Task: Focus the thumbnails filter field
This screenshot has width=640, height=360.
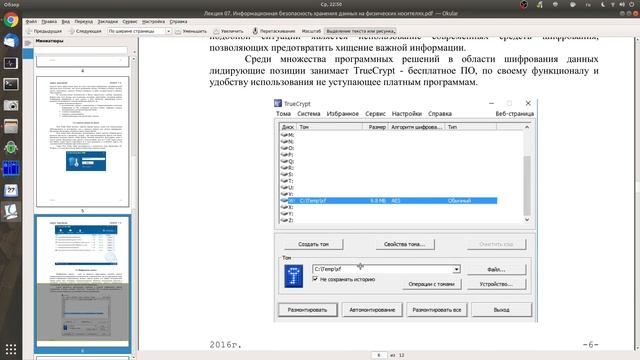Action: 81,51
